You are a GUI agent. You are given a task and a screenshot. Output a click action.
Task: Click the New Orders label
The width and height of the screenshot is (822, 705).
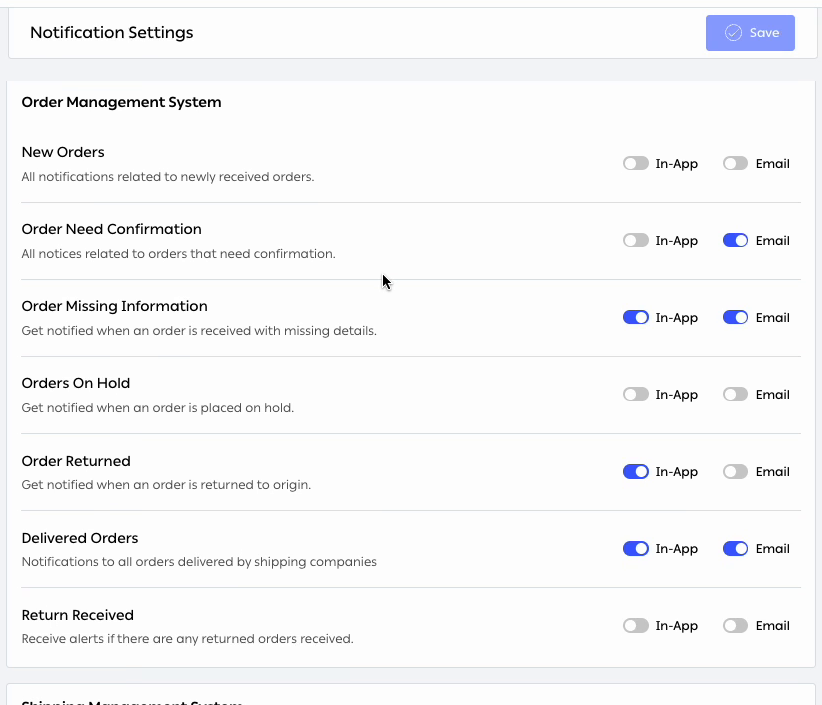pos(63,152)
